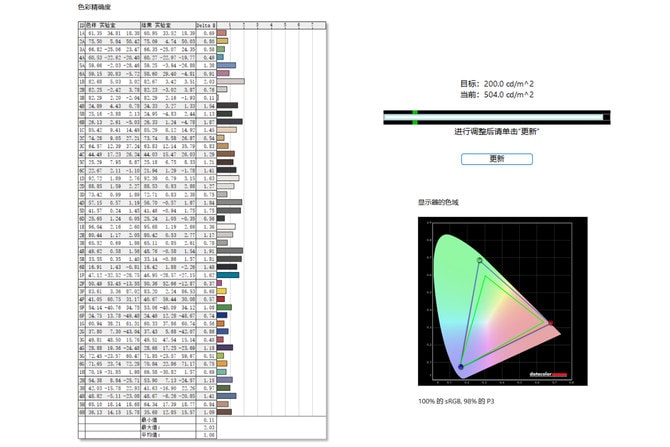The width and height of the screenshot is (670, 447).
Task: Click the teal color bar for patch 1F
Action: click(228, 273)
